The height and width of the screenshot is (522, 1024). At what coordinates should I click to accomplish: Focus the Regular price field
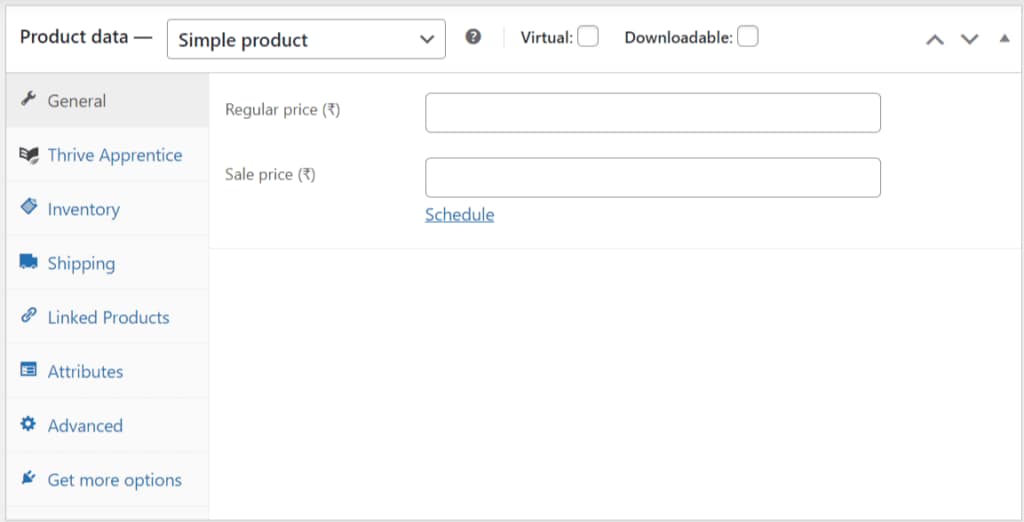tap(652, 113)
